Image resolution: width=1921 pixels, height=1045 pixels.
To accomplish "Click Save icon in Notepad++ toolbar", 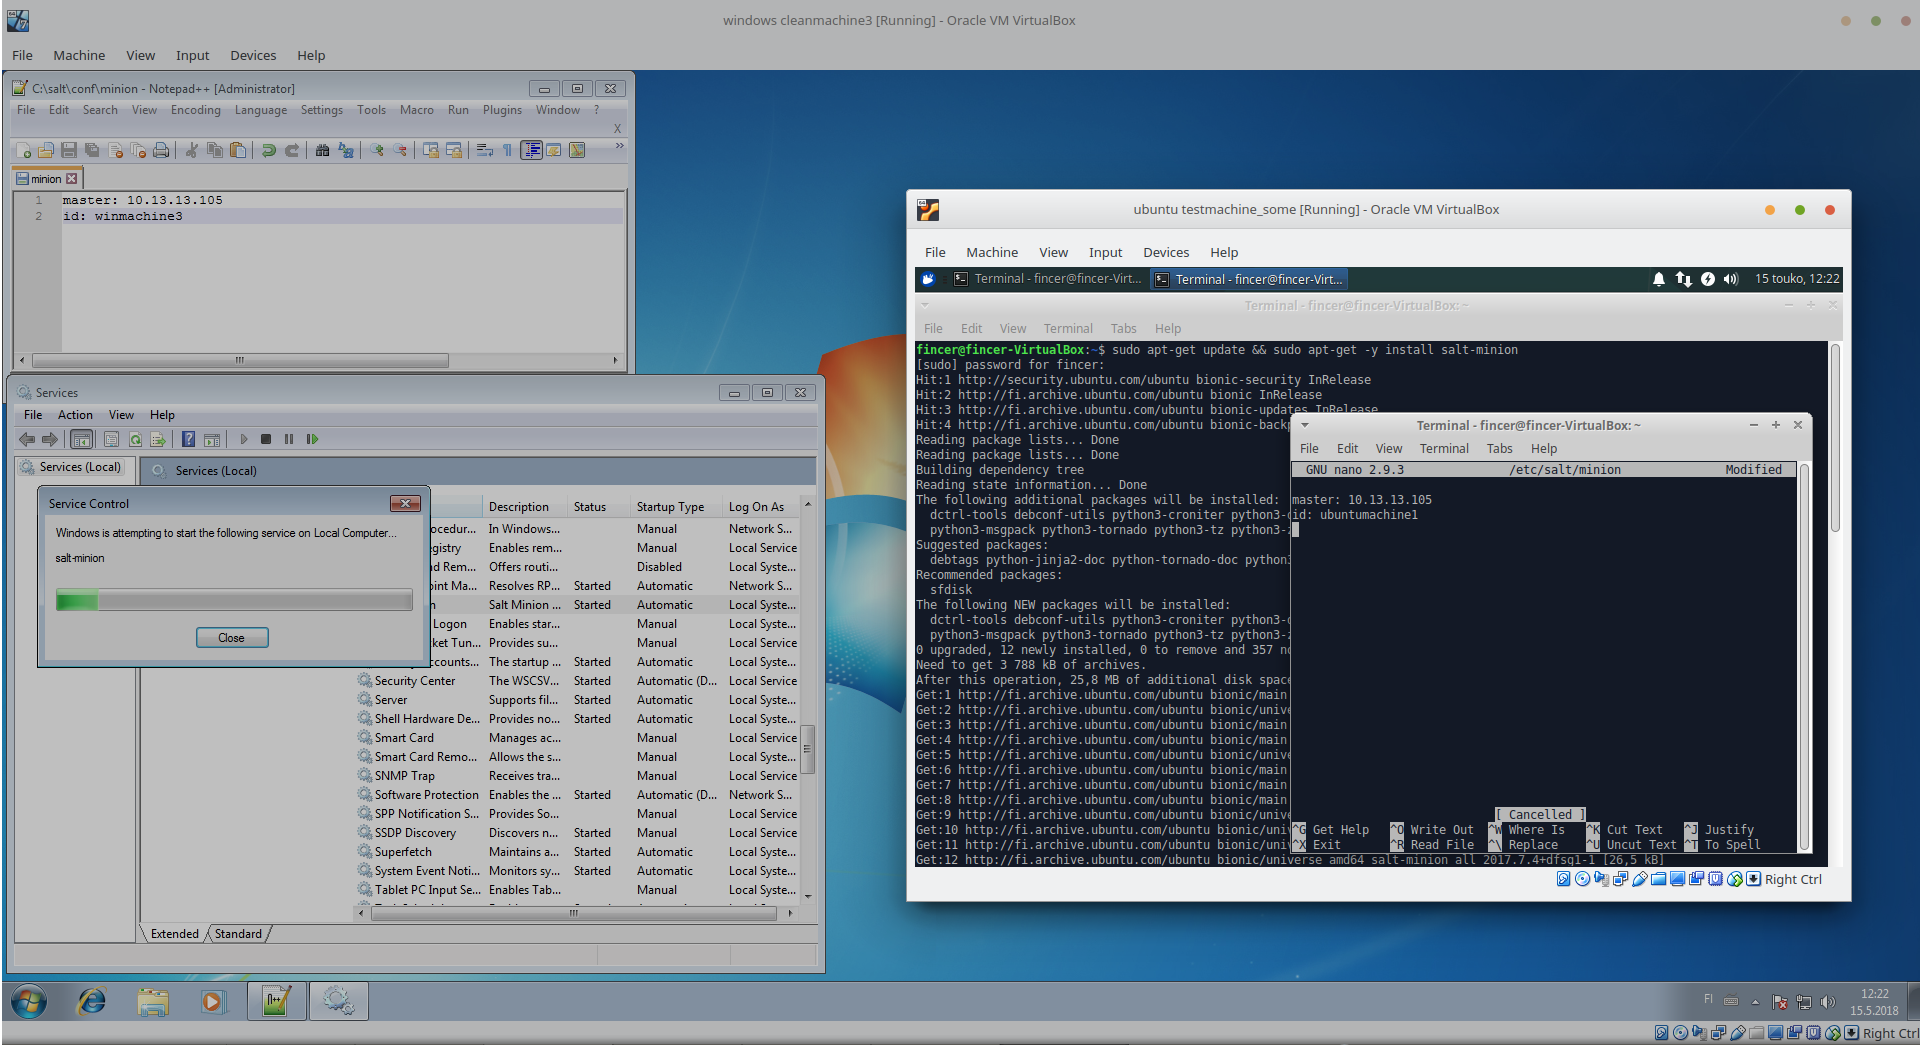I will pyautogui.click(x=69, y=150).
